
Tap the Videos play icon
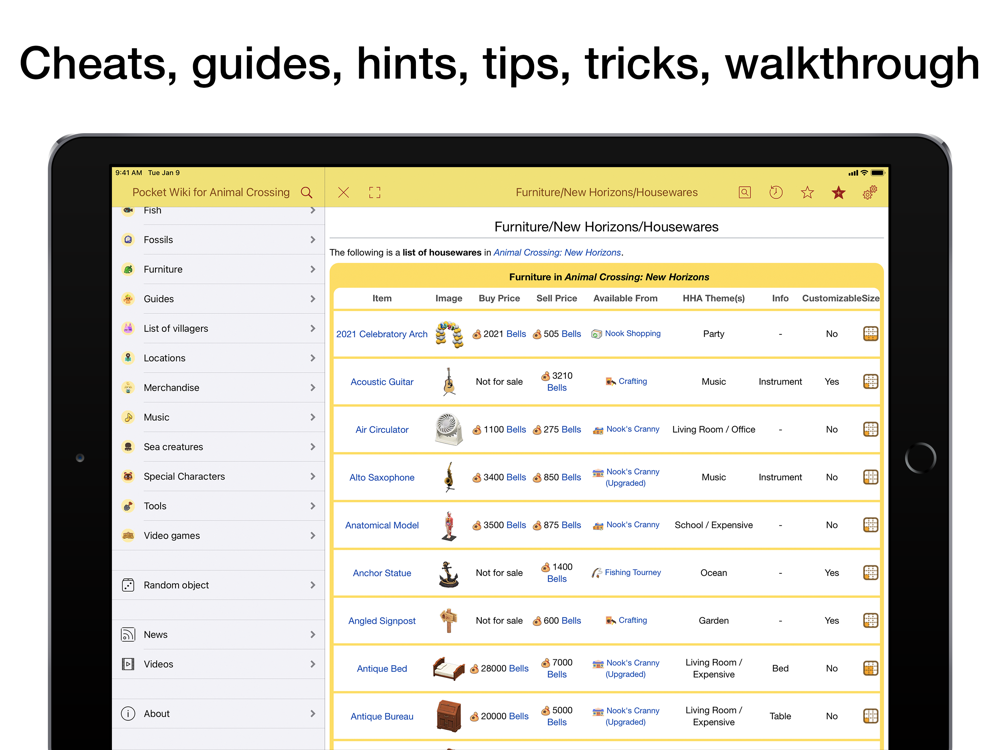tap(128, 664)
